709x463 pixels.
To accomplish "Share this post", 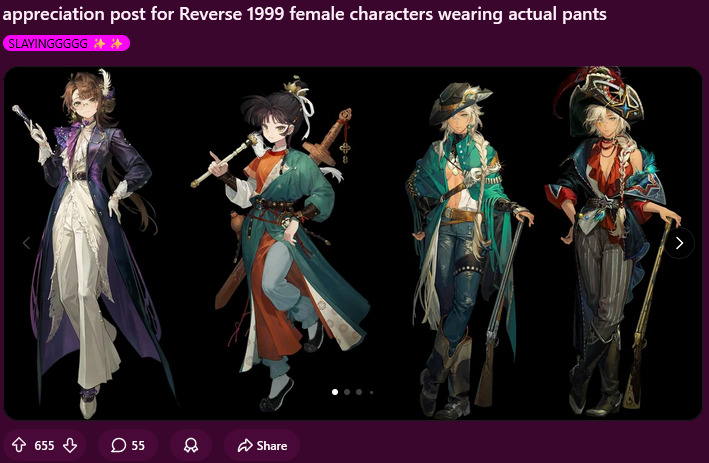I will tap(262, 445).
